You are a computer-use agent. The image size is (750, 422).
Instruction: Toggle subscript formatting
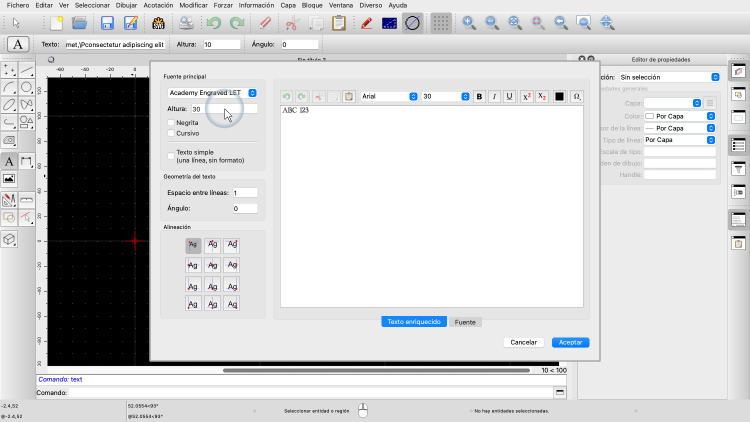coord(542,96)
